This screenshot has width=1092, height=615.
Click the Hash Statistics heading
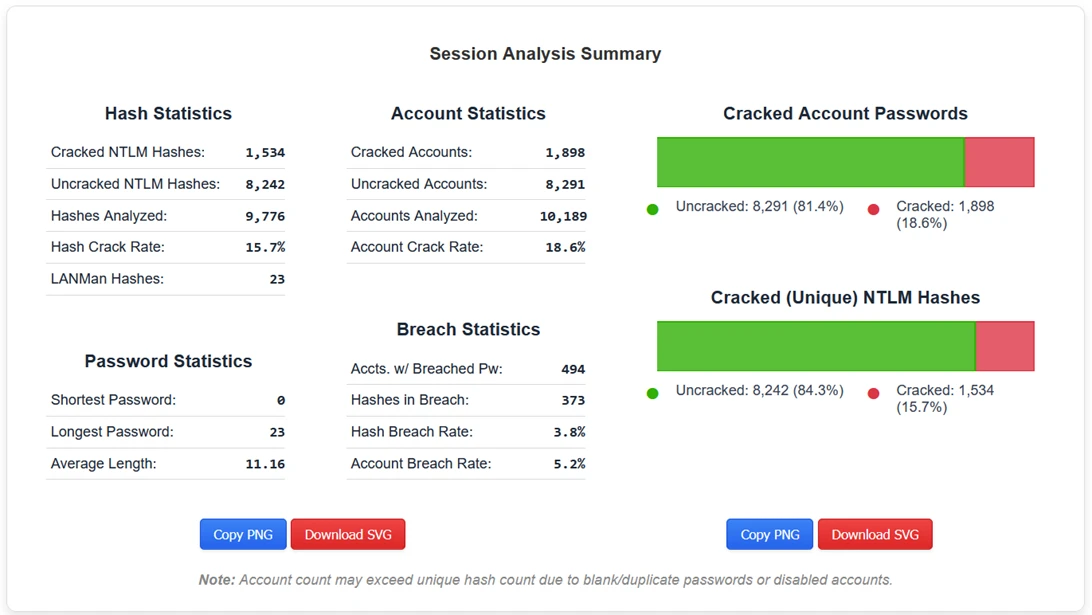pos(167,113)
